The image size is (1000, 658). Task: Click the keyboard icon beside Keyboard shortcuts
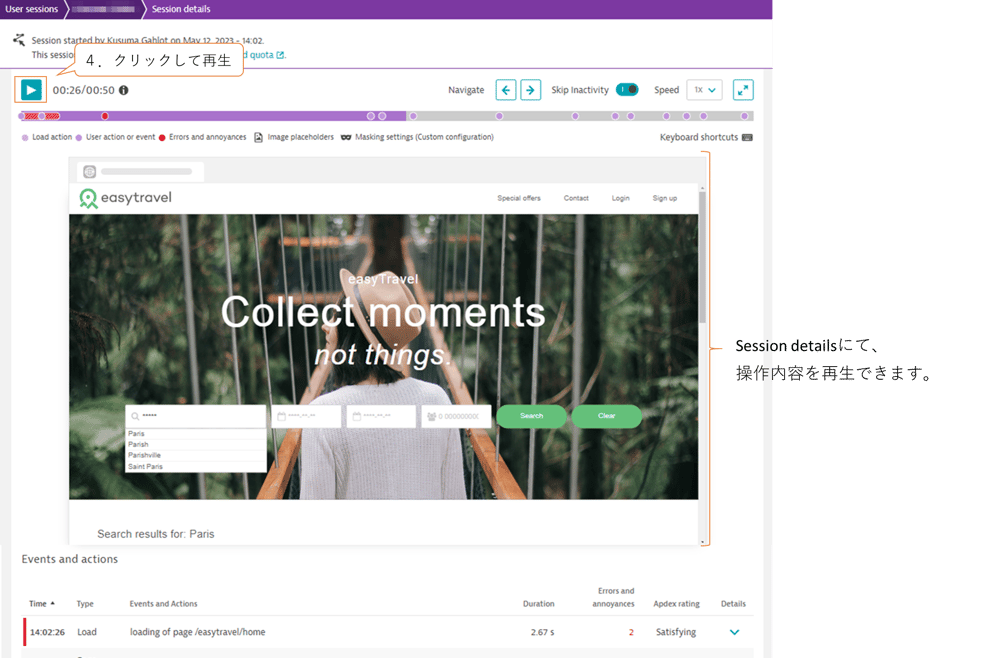click(747, 137)
